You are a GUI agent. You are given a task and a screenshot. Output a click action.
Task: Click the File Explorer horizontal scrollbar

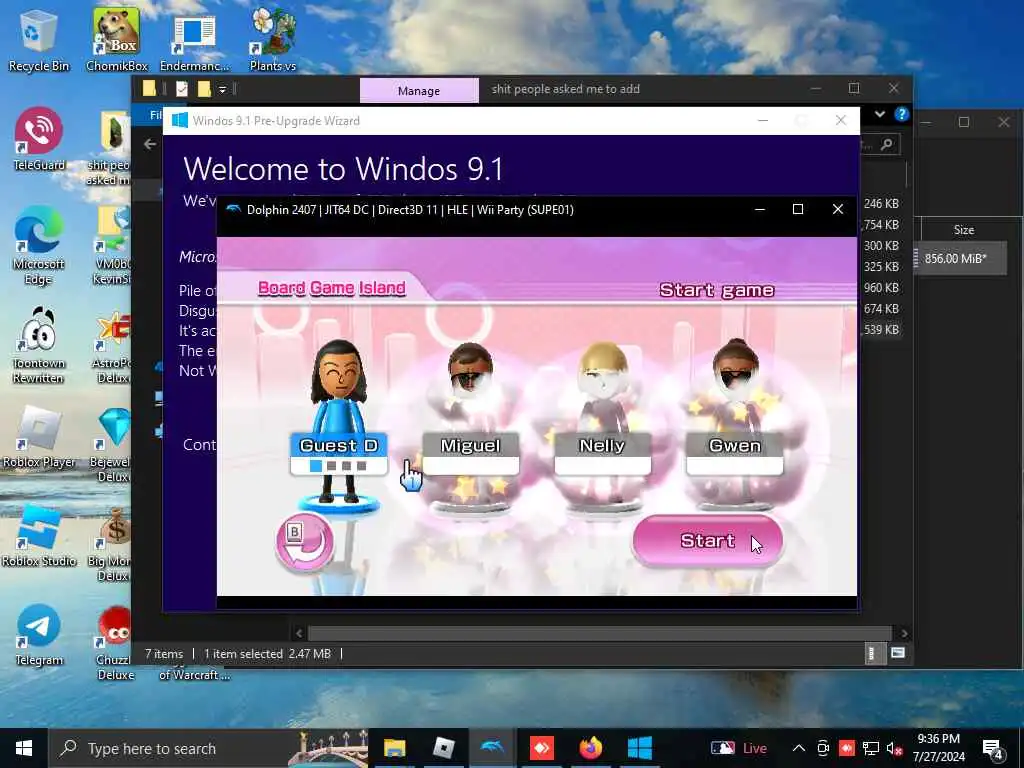tap(600, 633)
